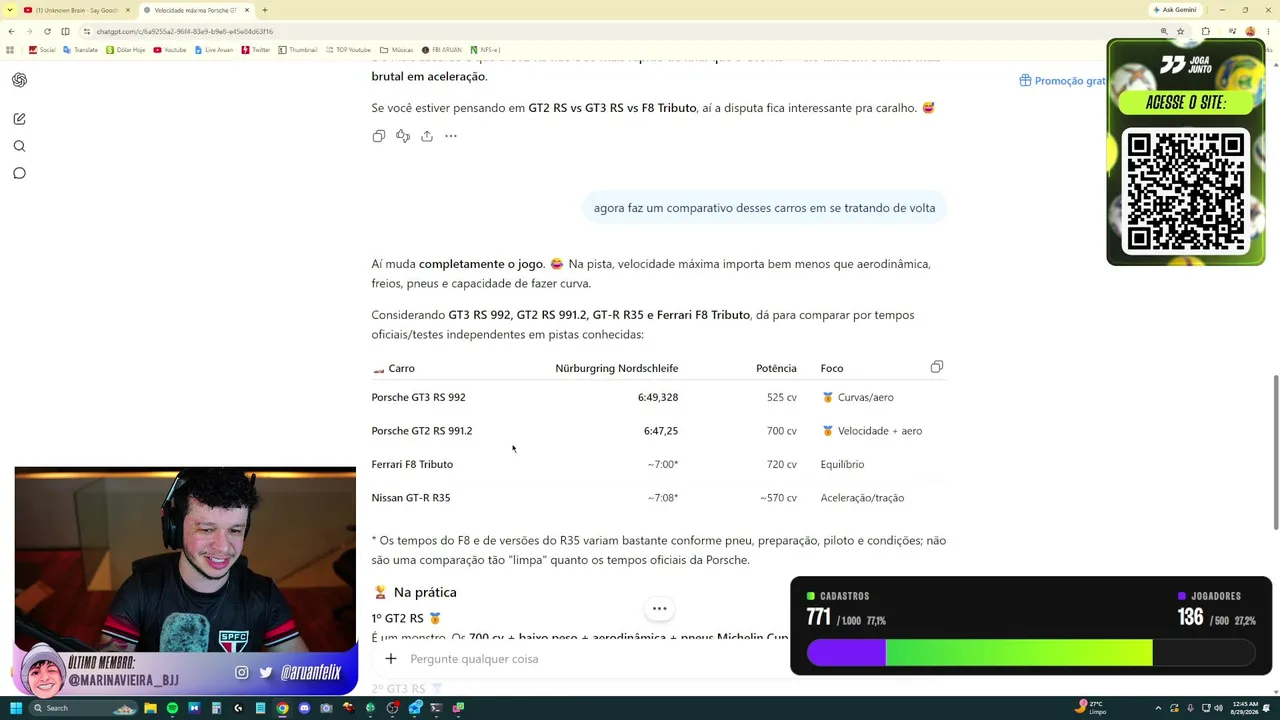This screenshot has width=1280, height=720.
Task: Close the Velocidade máxima Porsche tab
Action: (x=246, y=10)
